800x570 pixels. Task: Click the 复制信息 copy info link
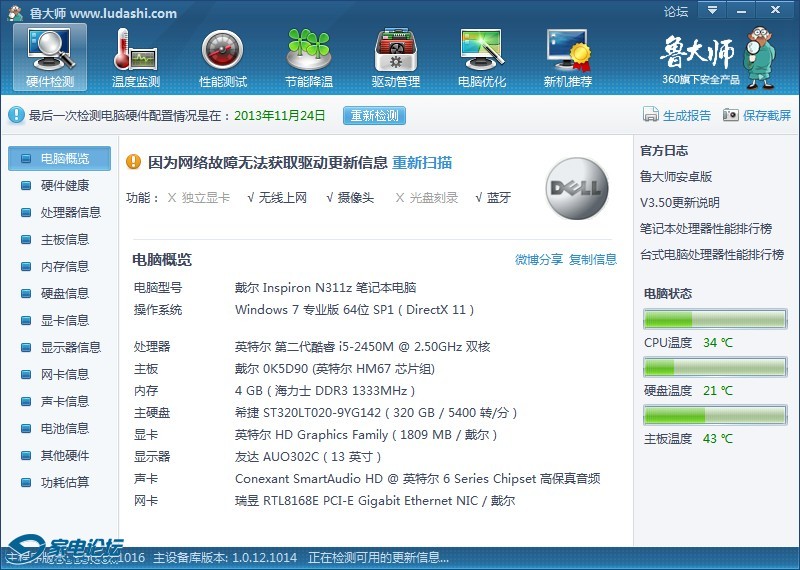[x=593, y=260]
